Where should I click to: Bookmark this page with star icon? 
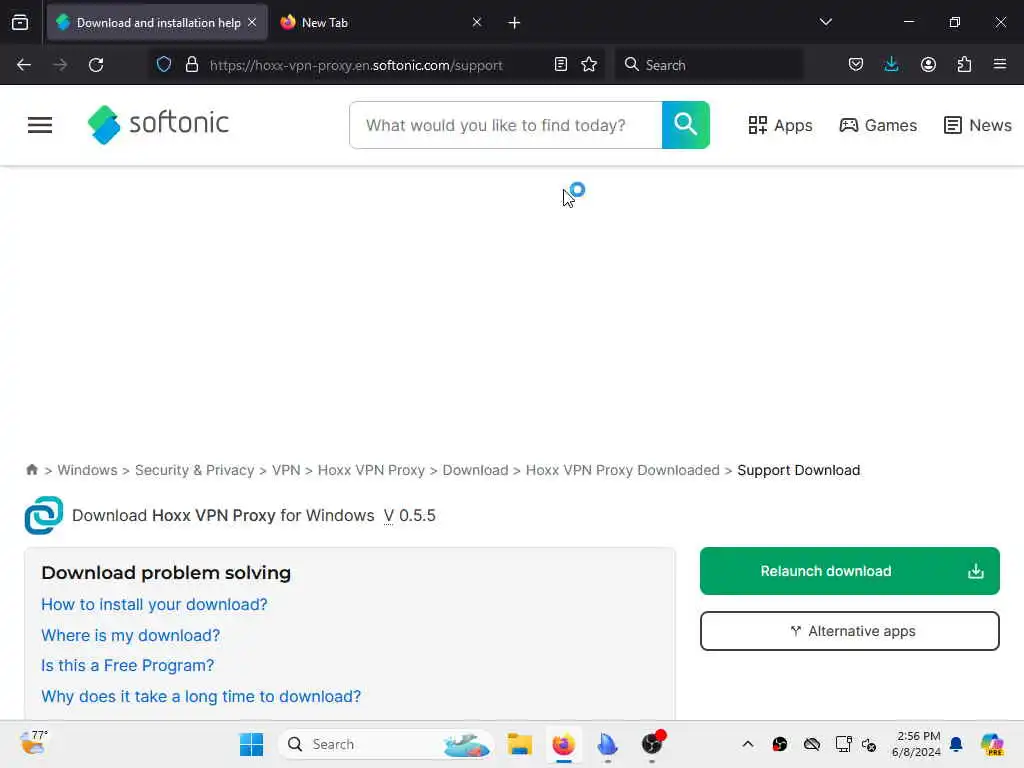[x=589, y=64]
